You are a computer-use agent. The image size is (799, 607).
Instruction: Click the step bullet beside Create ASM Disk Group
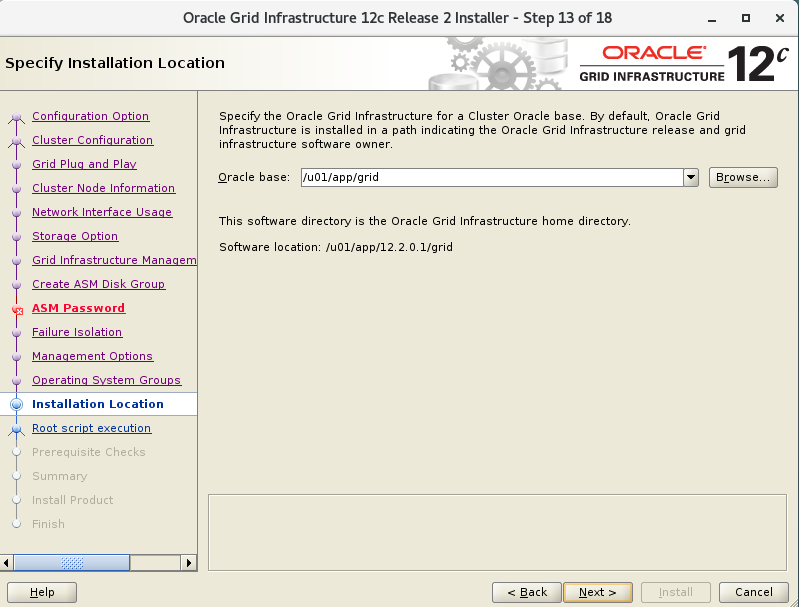click(16, 284)
